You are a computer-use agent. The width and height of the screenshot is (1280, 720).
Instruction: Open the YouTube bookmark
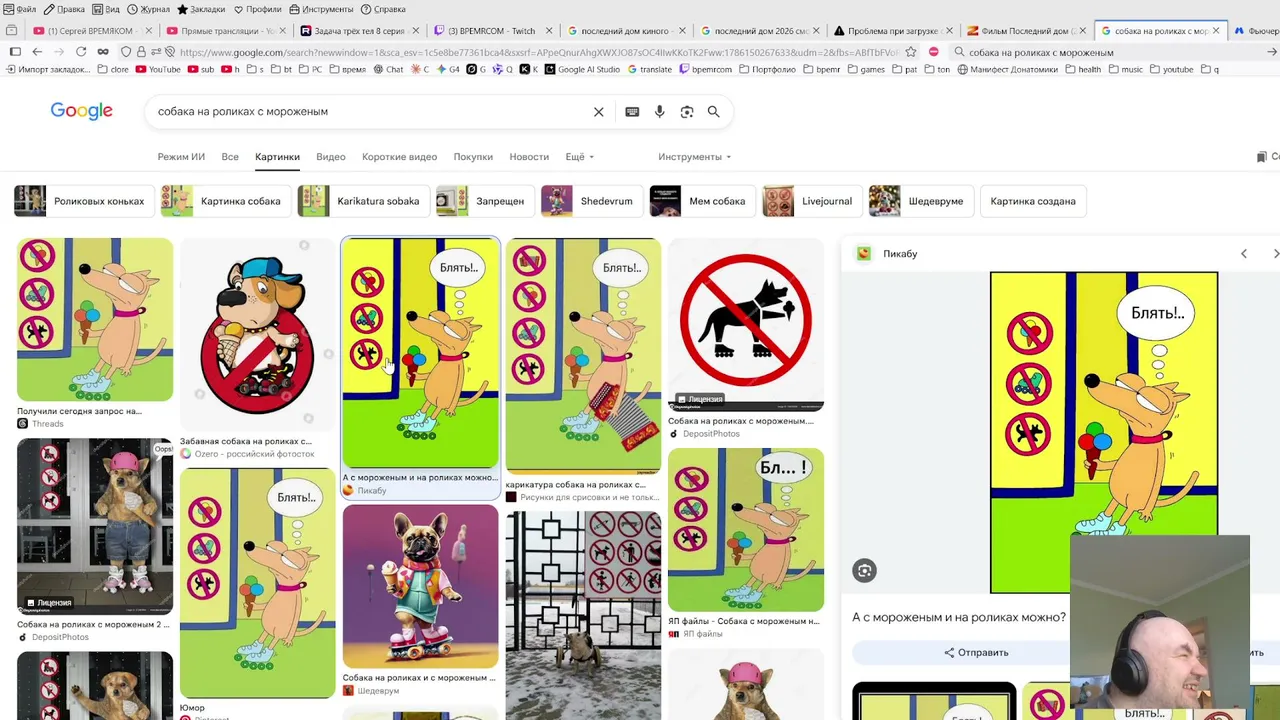point(158,70)
